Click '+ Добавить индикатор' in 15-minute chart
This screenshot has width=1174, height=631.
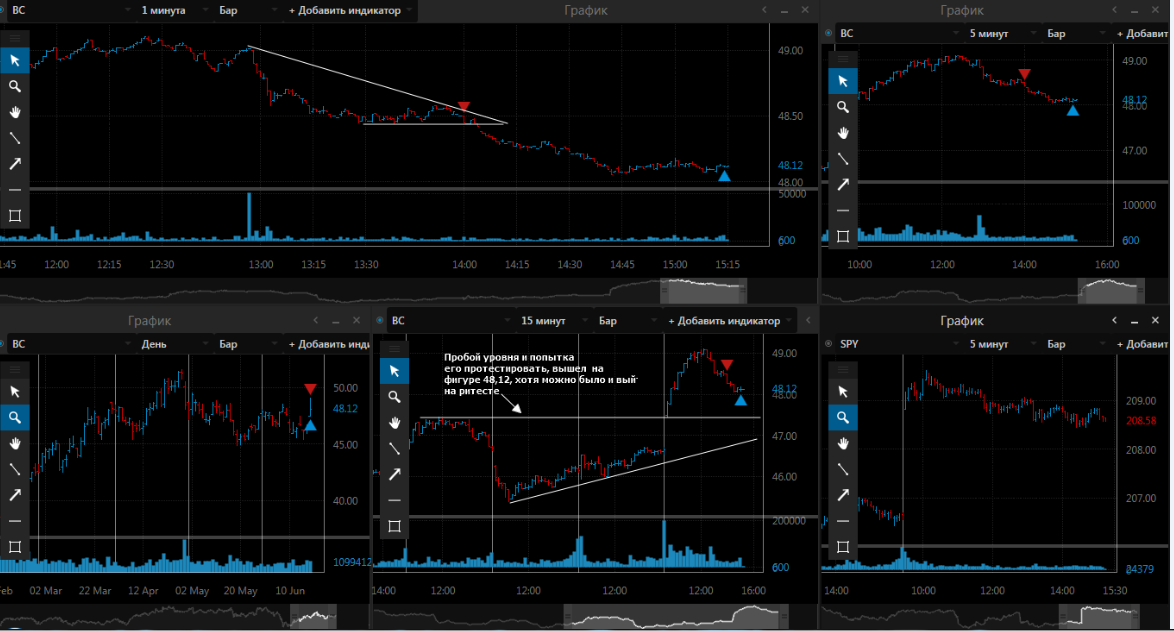[x=724, y=320]
